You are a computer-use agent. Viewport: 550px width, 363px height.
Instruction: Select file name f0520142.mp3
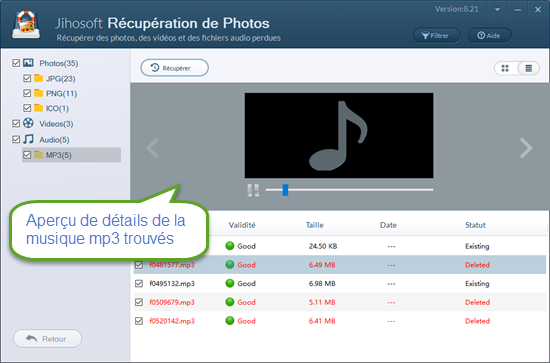click(x=172, y=321)
